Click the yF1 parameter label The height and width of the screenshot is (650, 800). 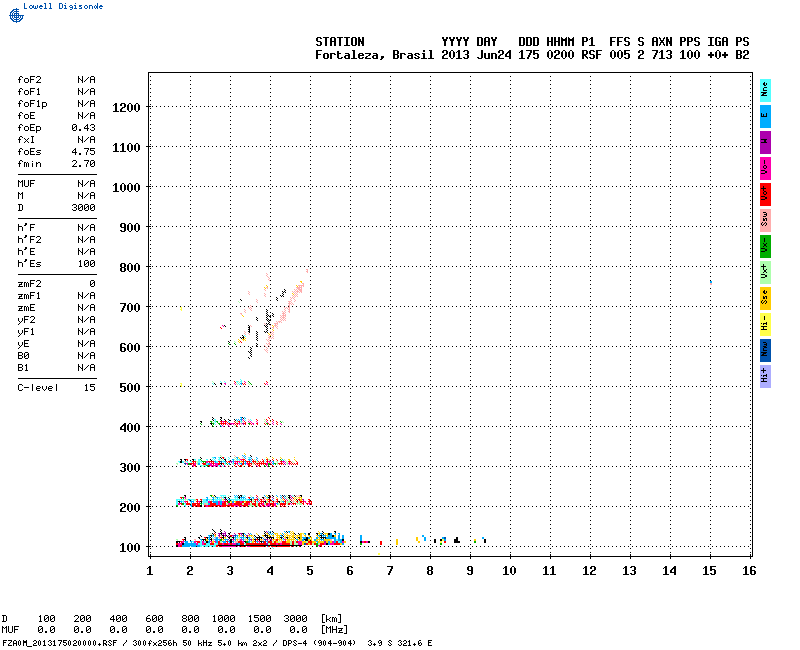26,332
